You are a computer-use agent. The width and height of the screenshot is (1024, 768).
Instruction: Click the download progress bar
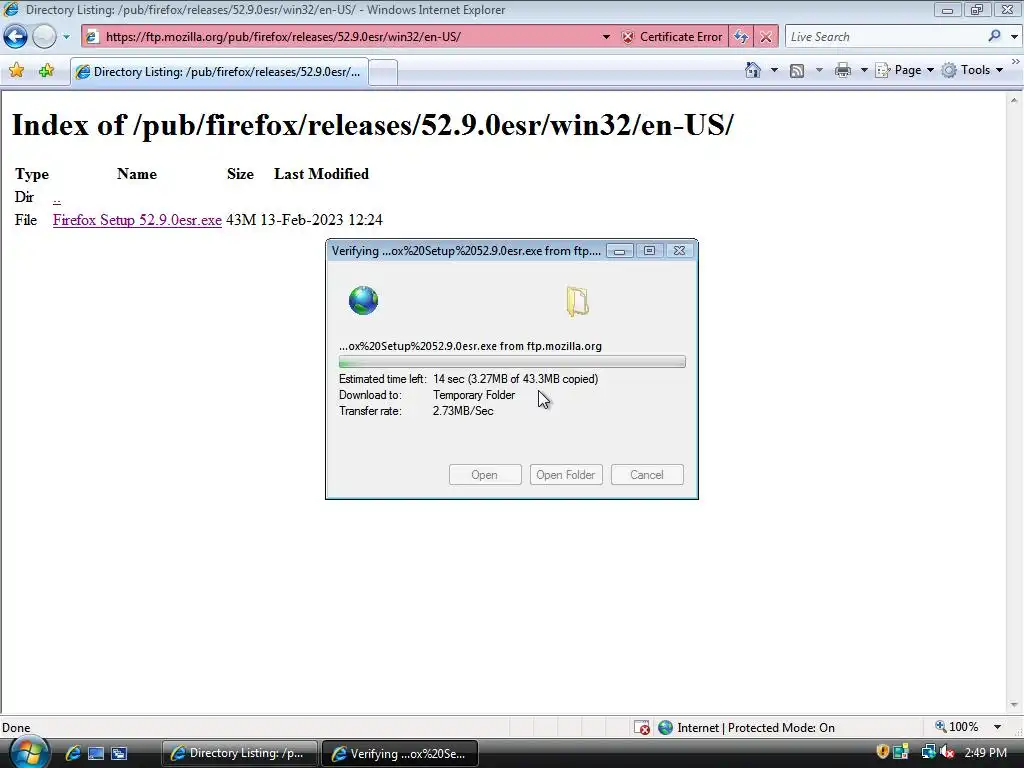(512, 362)
